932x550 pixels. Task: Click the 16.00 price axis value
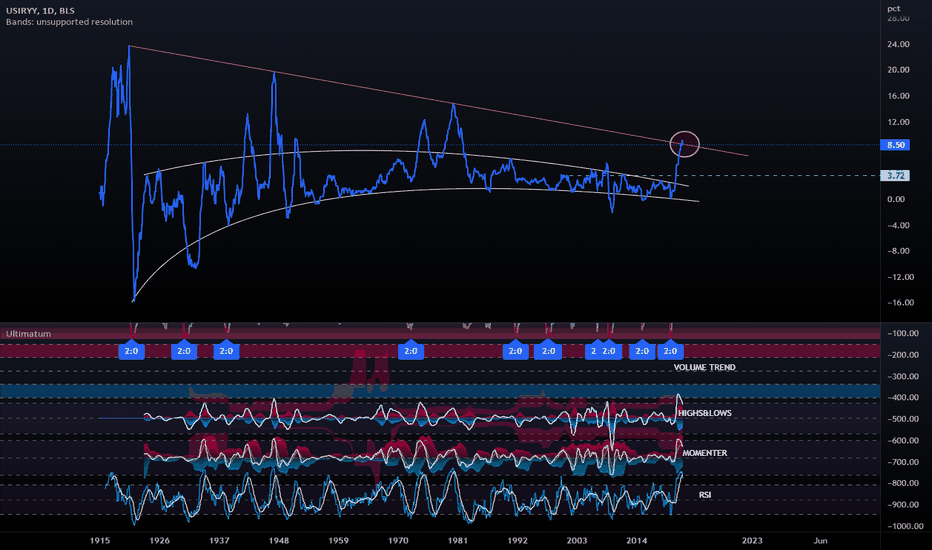898,96
